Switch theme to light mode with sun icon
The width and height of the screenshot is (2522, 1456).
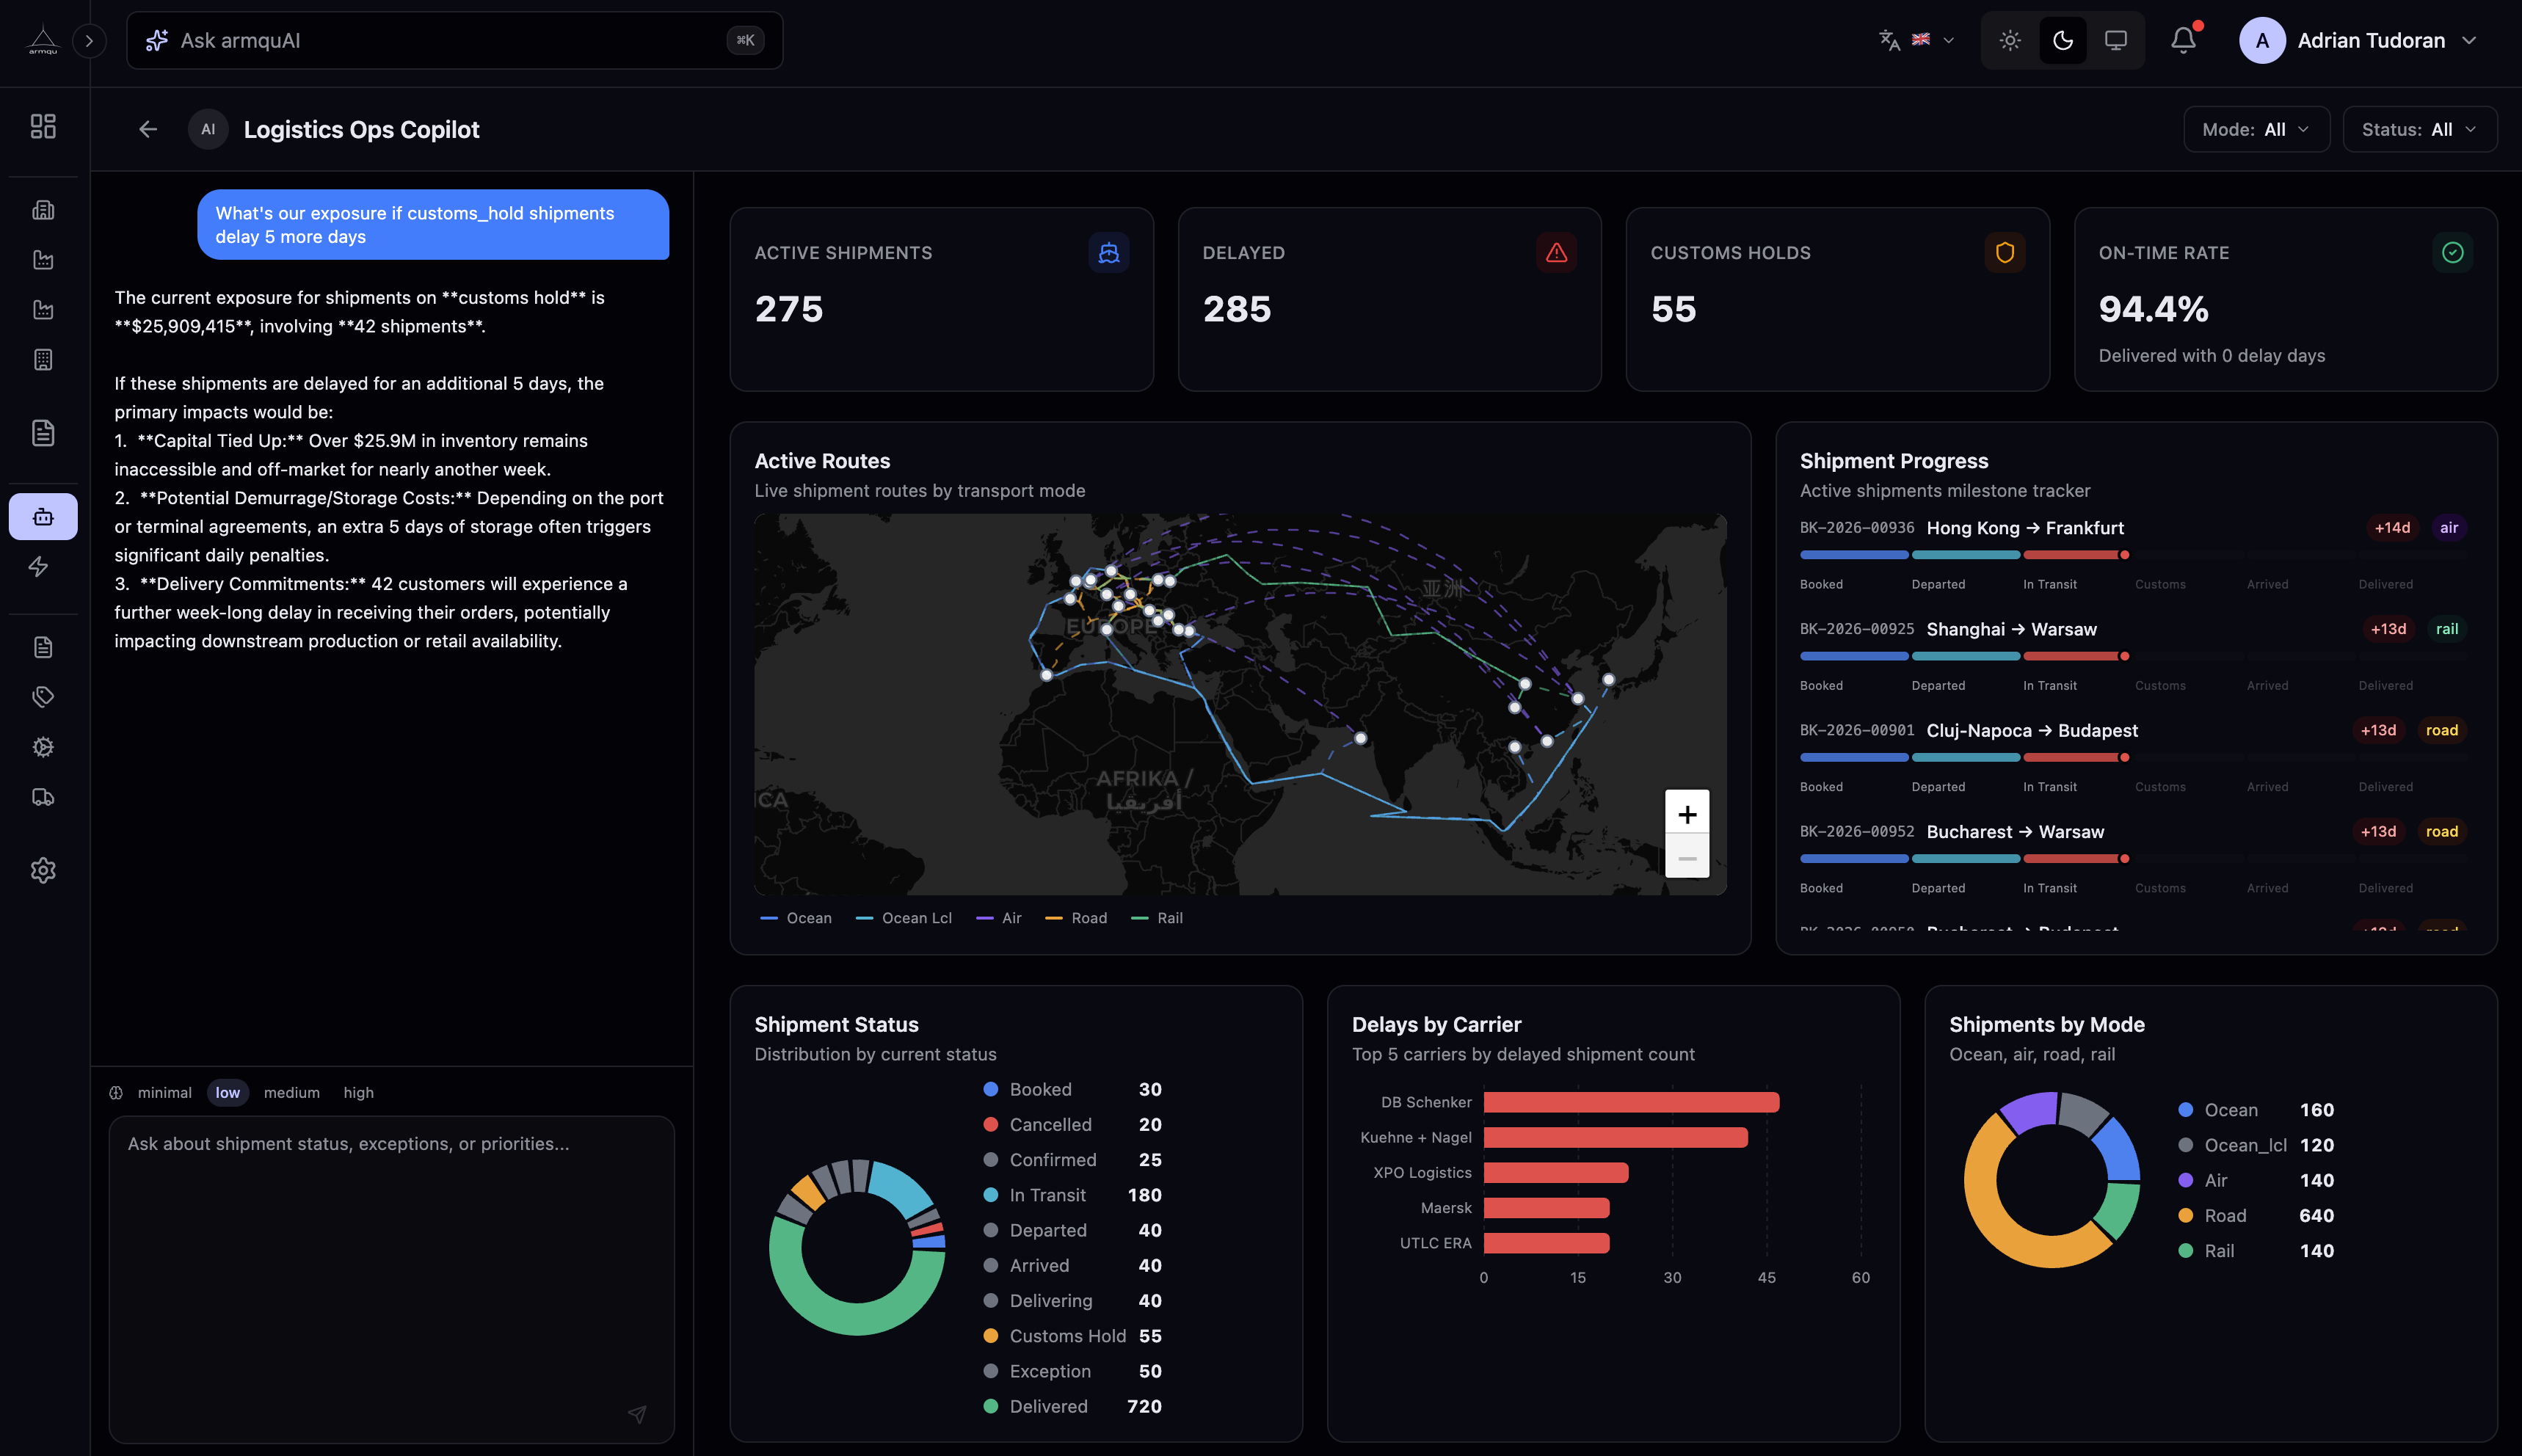point(2009,40)
